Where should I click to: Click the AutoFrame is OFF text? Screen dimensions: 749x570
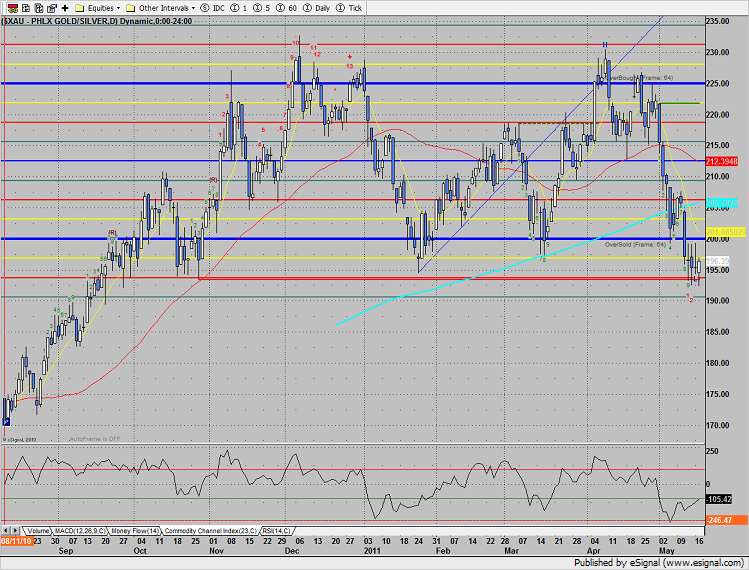[95, 439]
